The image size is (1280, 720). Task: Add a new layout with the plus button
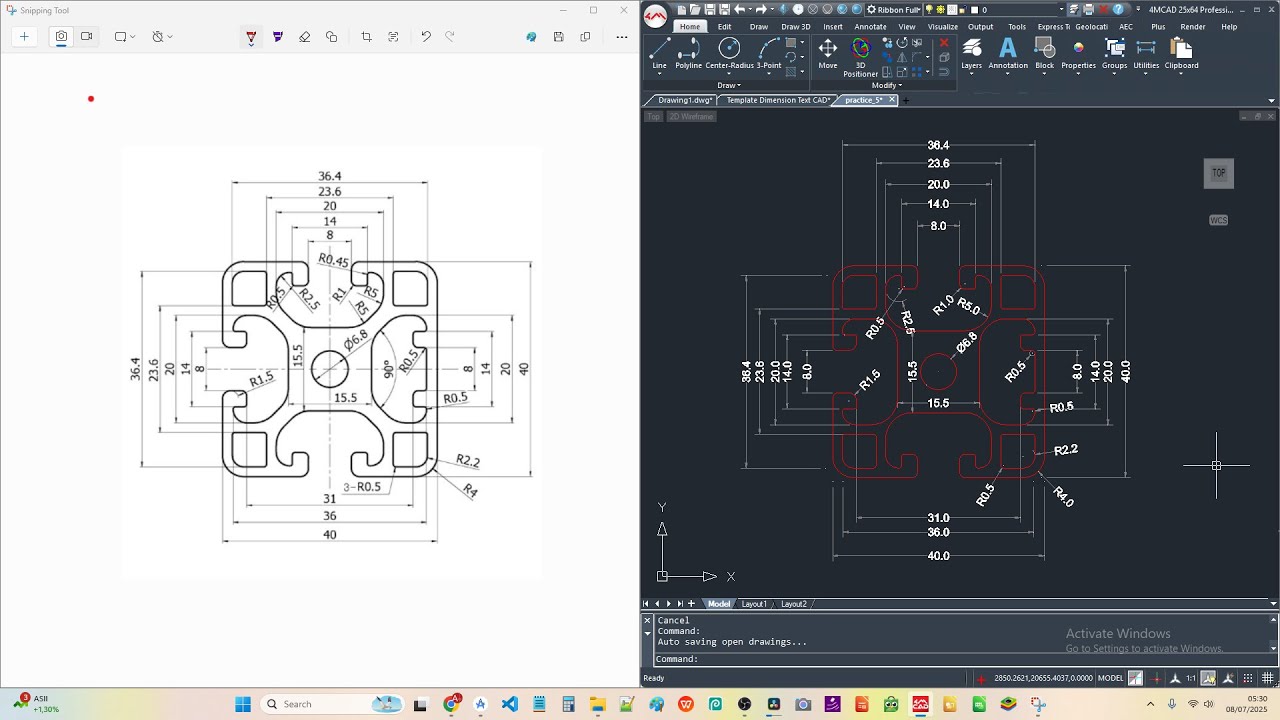tap(691, 604)
